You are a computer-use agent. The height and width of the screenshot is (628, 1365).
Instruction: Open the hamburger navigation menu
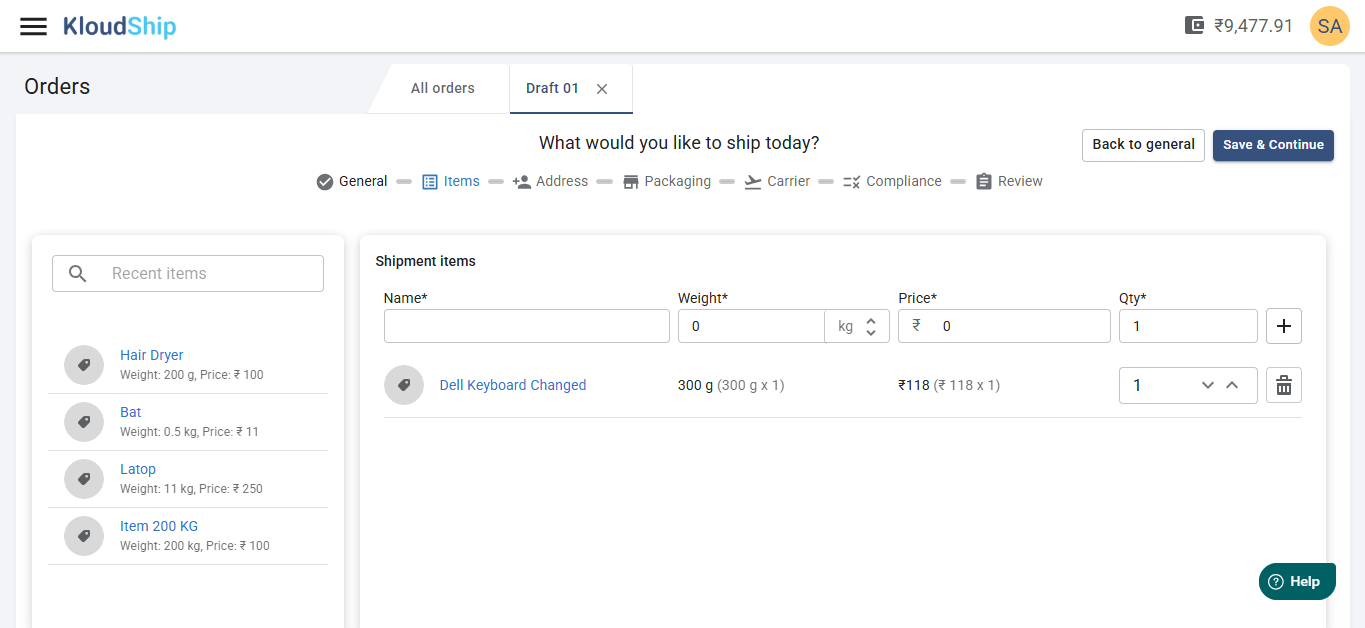pos(34,27)
